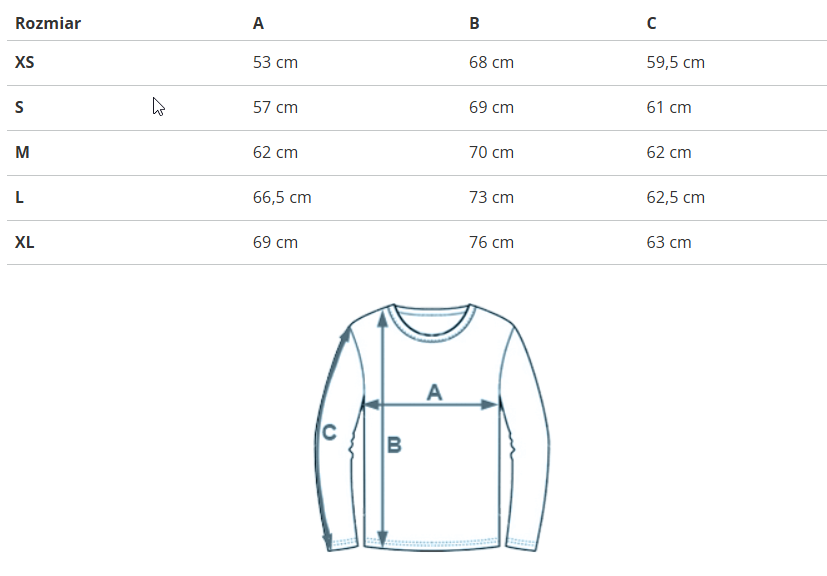Viewport: 827px width, 576px height.
Task: Select the 76 cm cell in XL row
Action: point(491,242)
